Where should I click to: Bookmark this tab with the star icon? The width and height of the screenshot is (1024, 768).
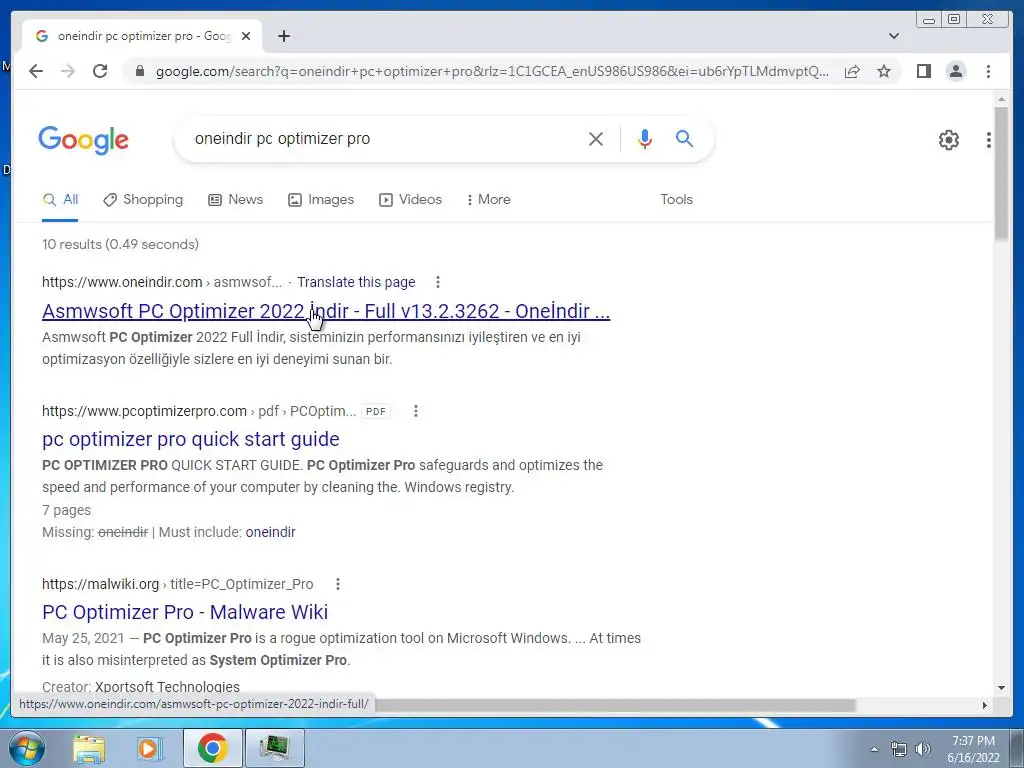884,71
